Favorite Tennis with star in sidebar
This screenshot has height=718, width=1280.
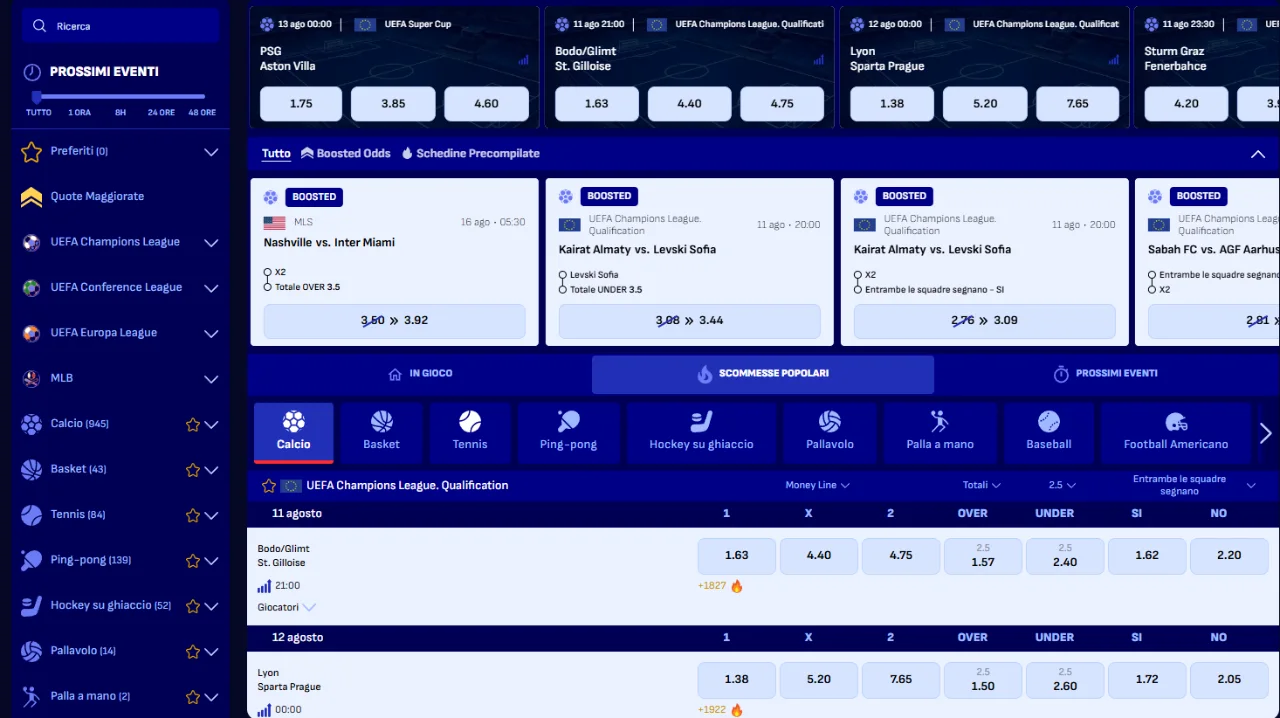pos(193,516)
